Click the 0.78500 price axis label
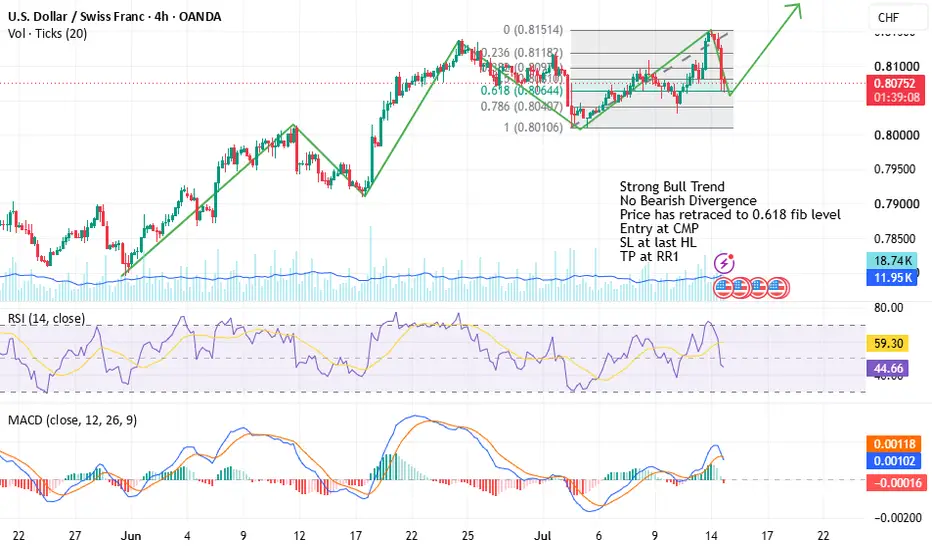The image size is (932, 550). 895,238
